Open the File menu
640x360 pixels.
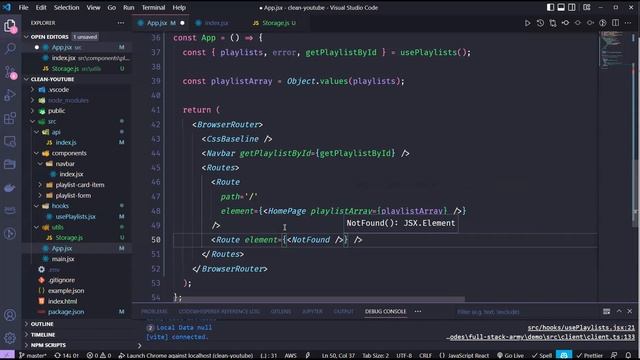24,7
